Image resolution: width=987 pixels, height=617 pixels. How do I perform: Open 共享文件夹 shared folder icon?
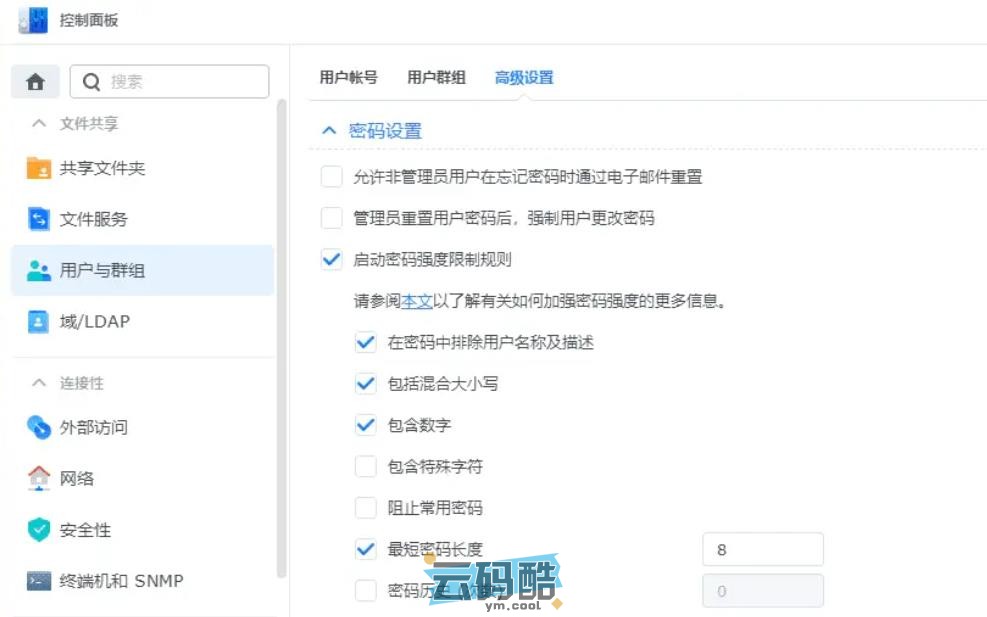pyautogui.click(x=39, y=168)
